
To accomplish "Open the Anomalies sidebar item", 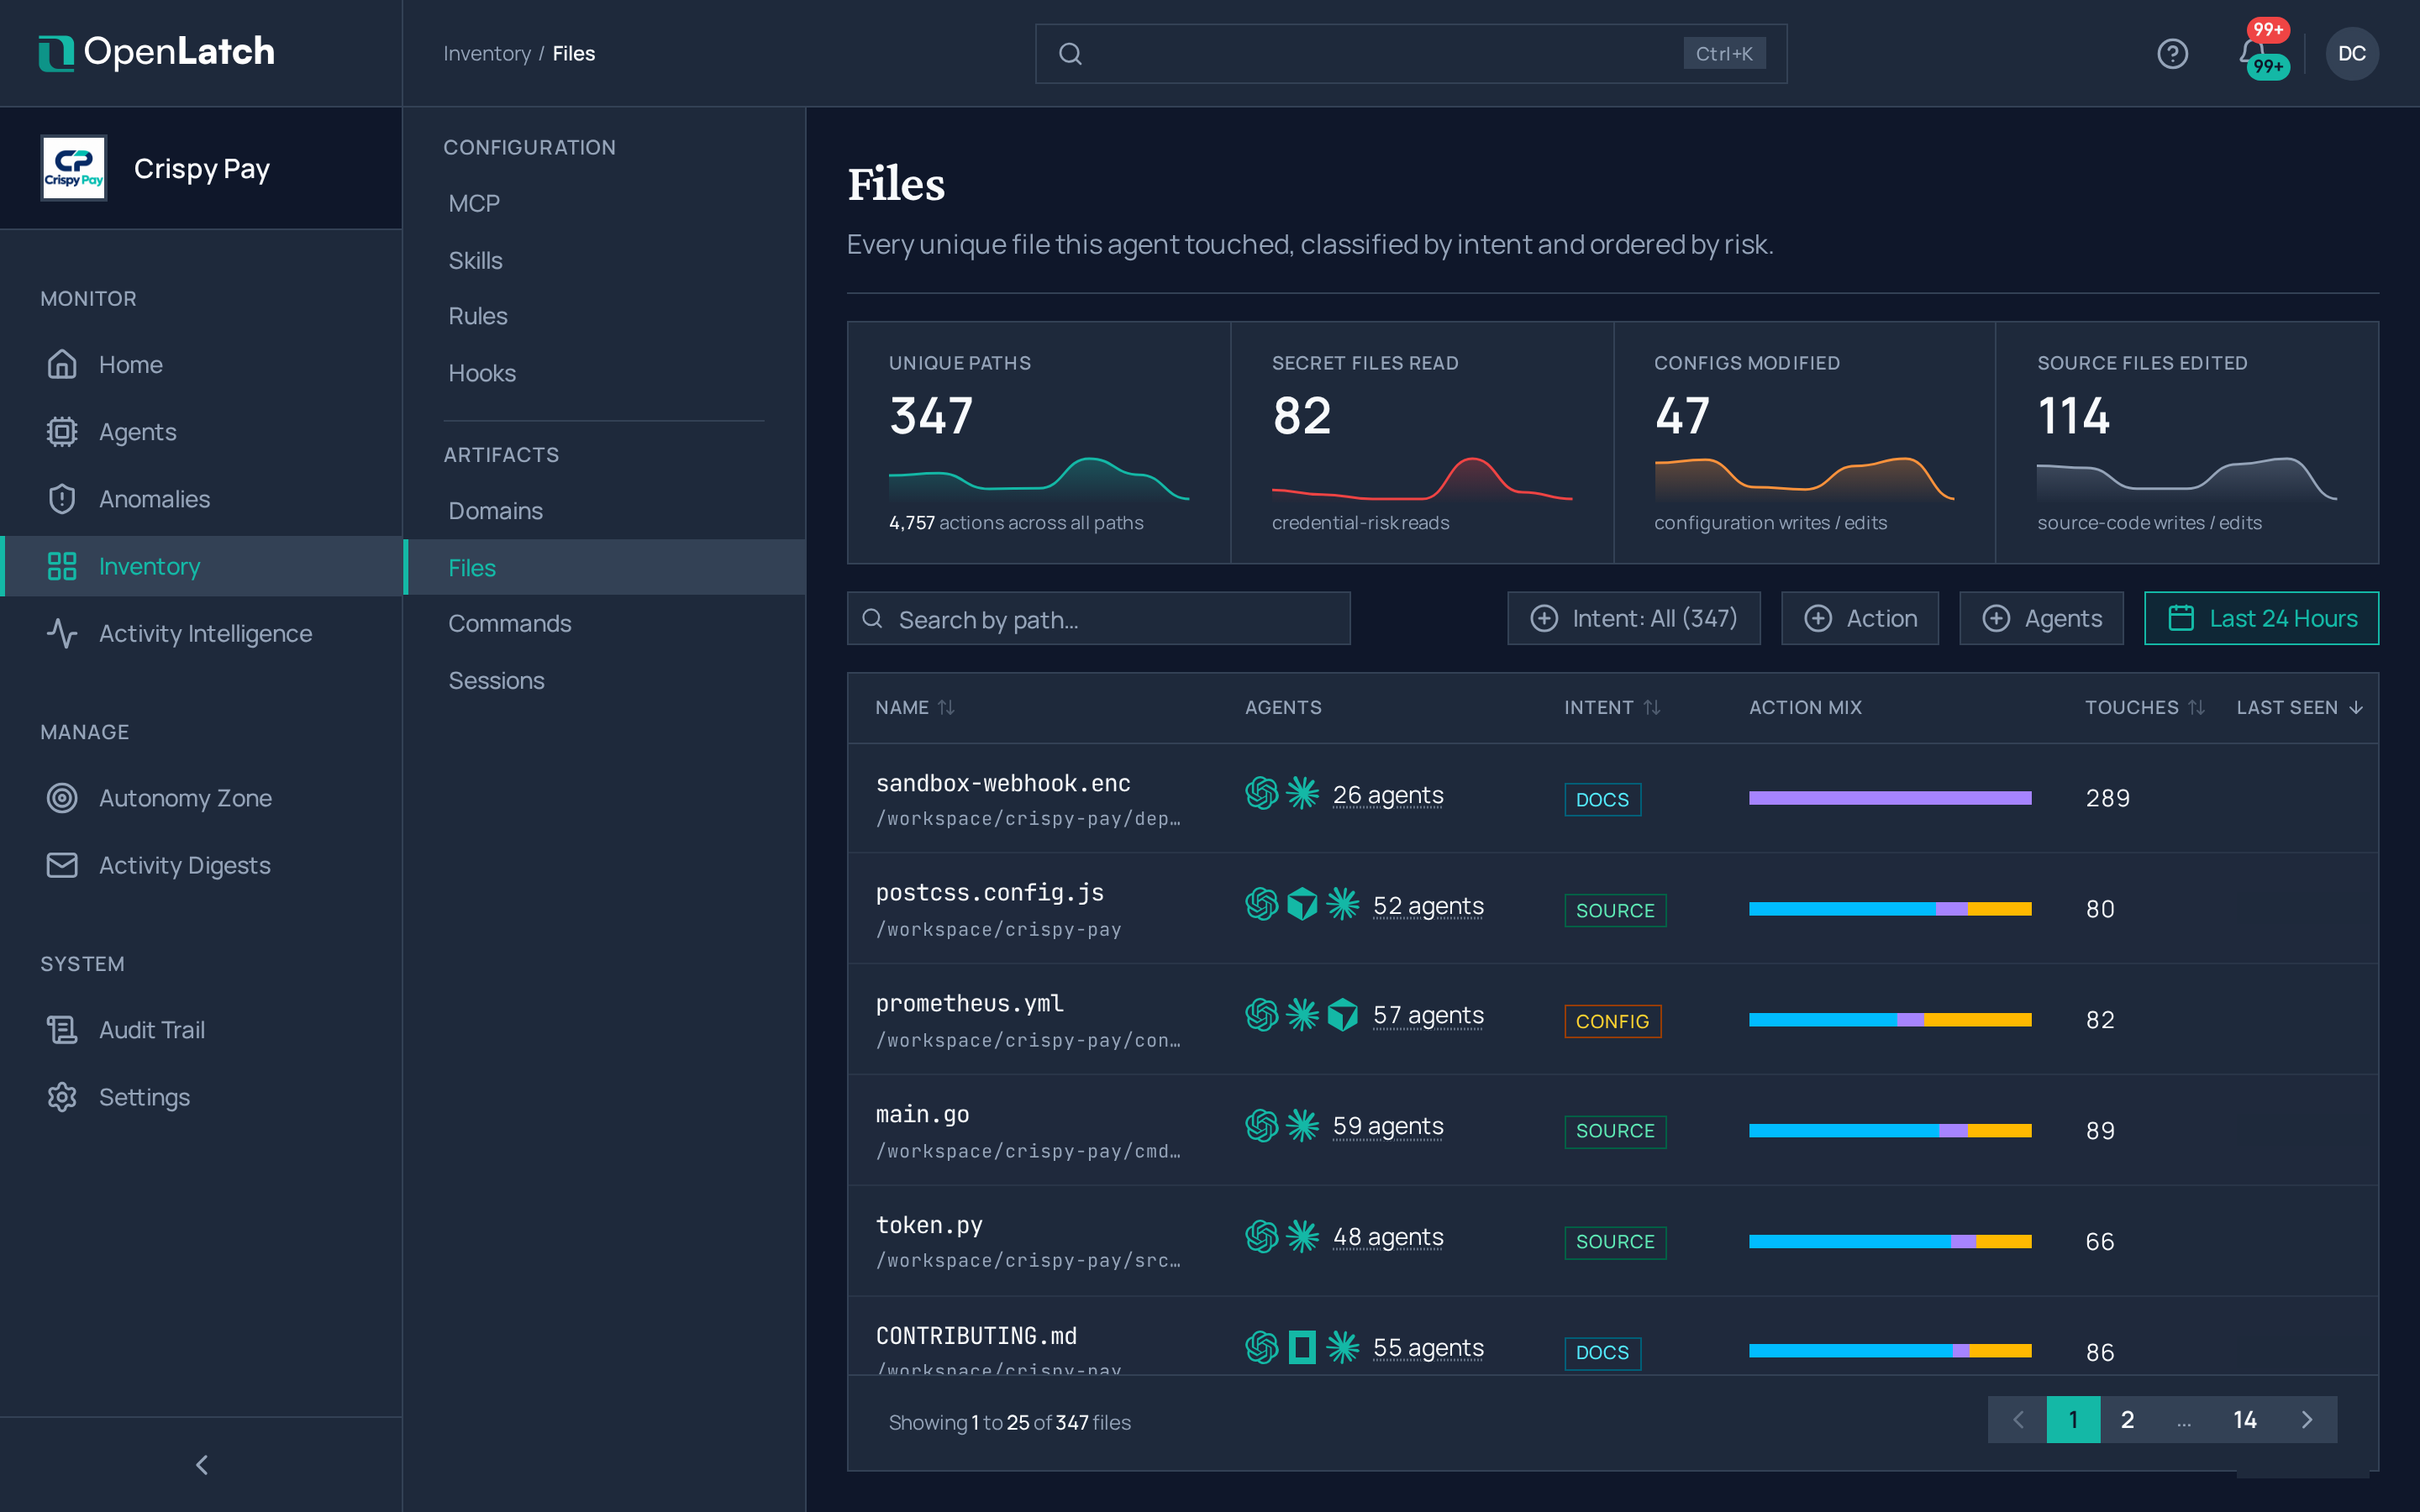I will 201,499.
